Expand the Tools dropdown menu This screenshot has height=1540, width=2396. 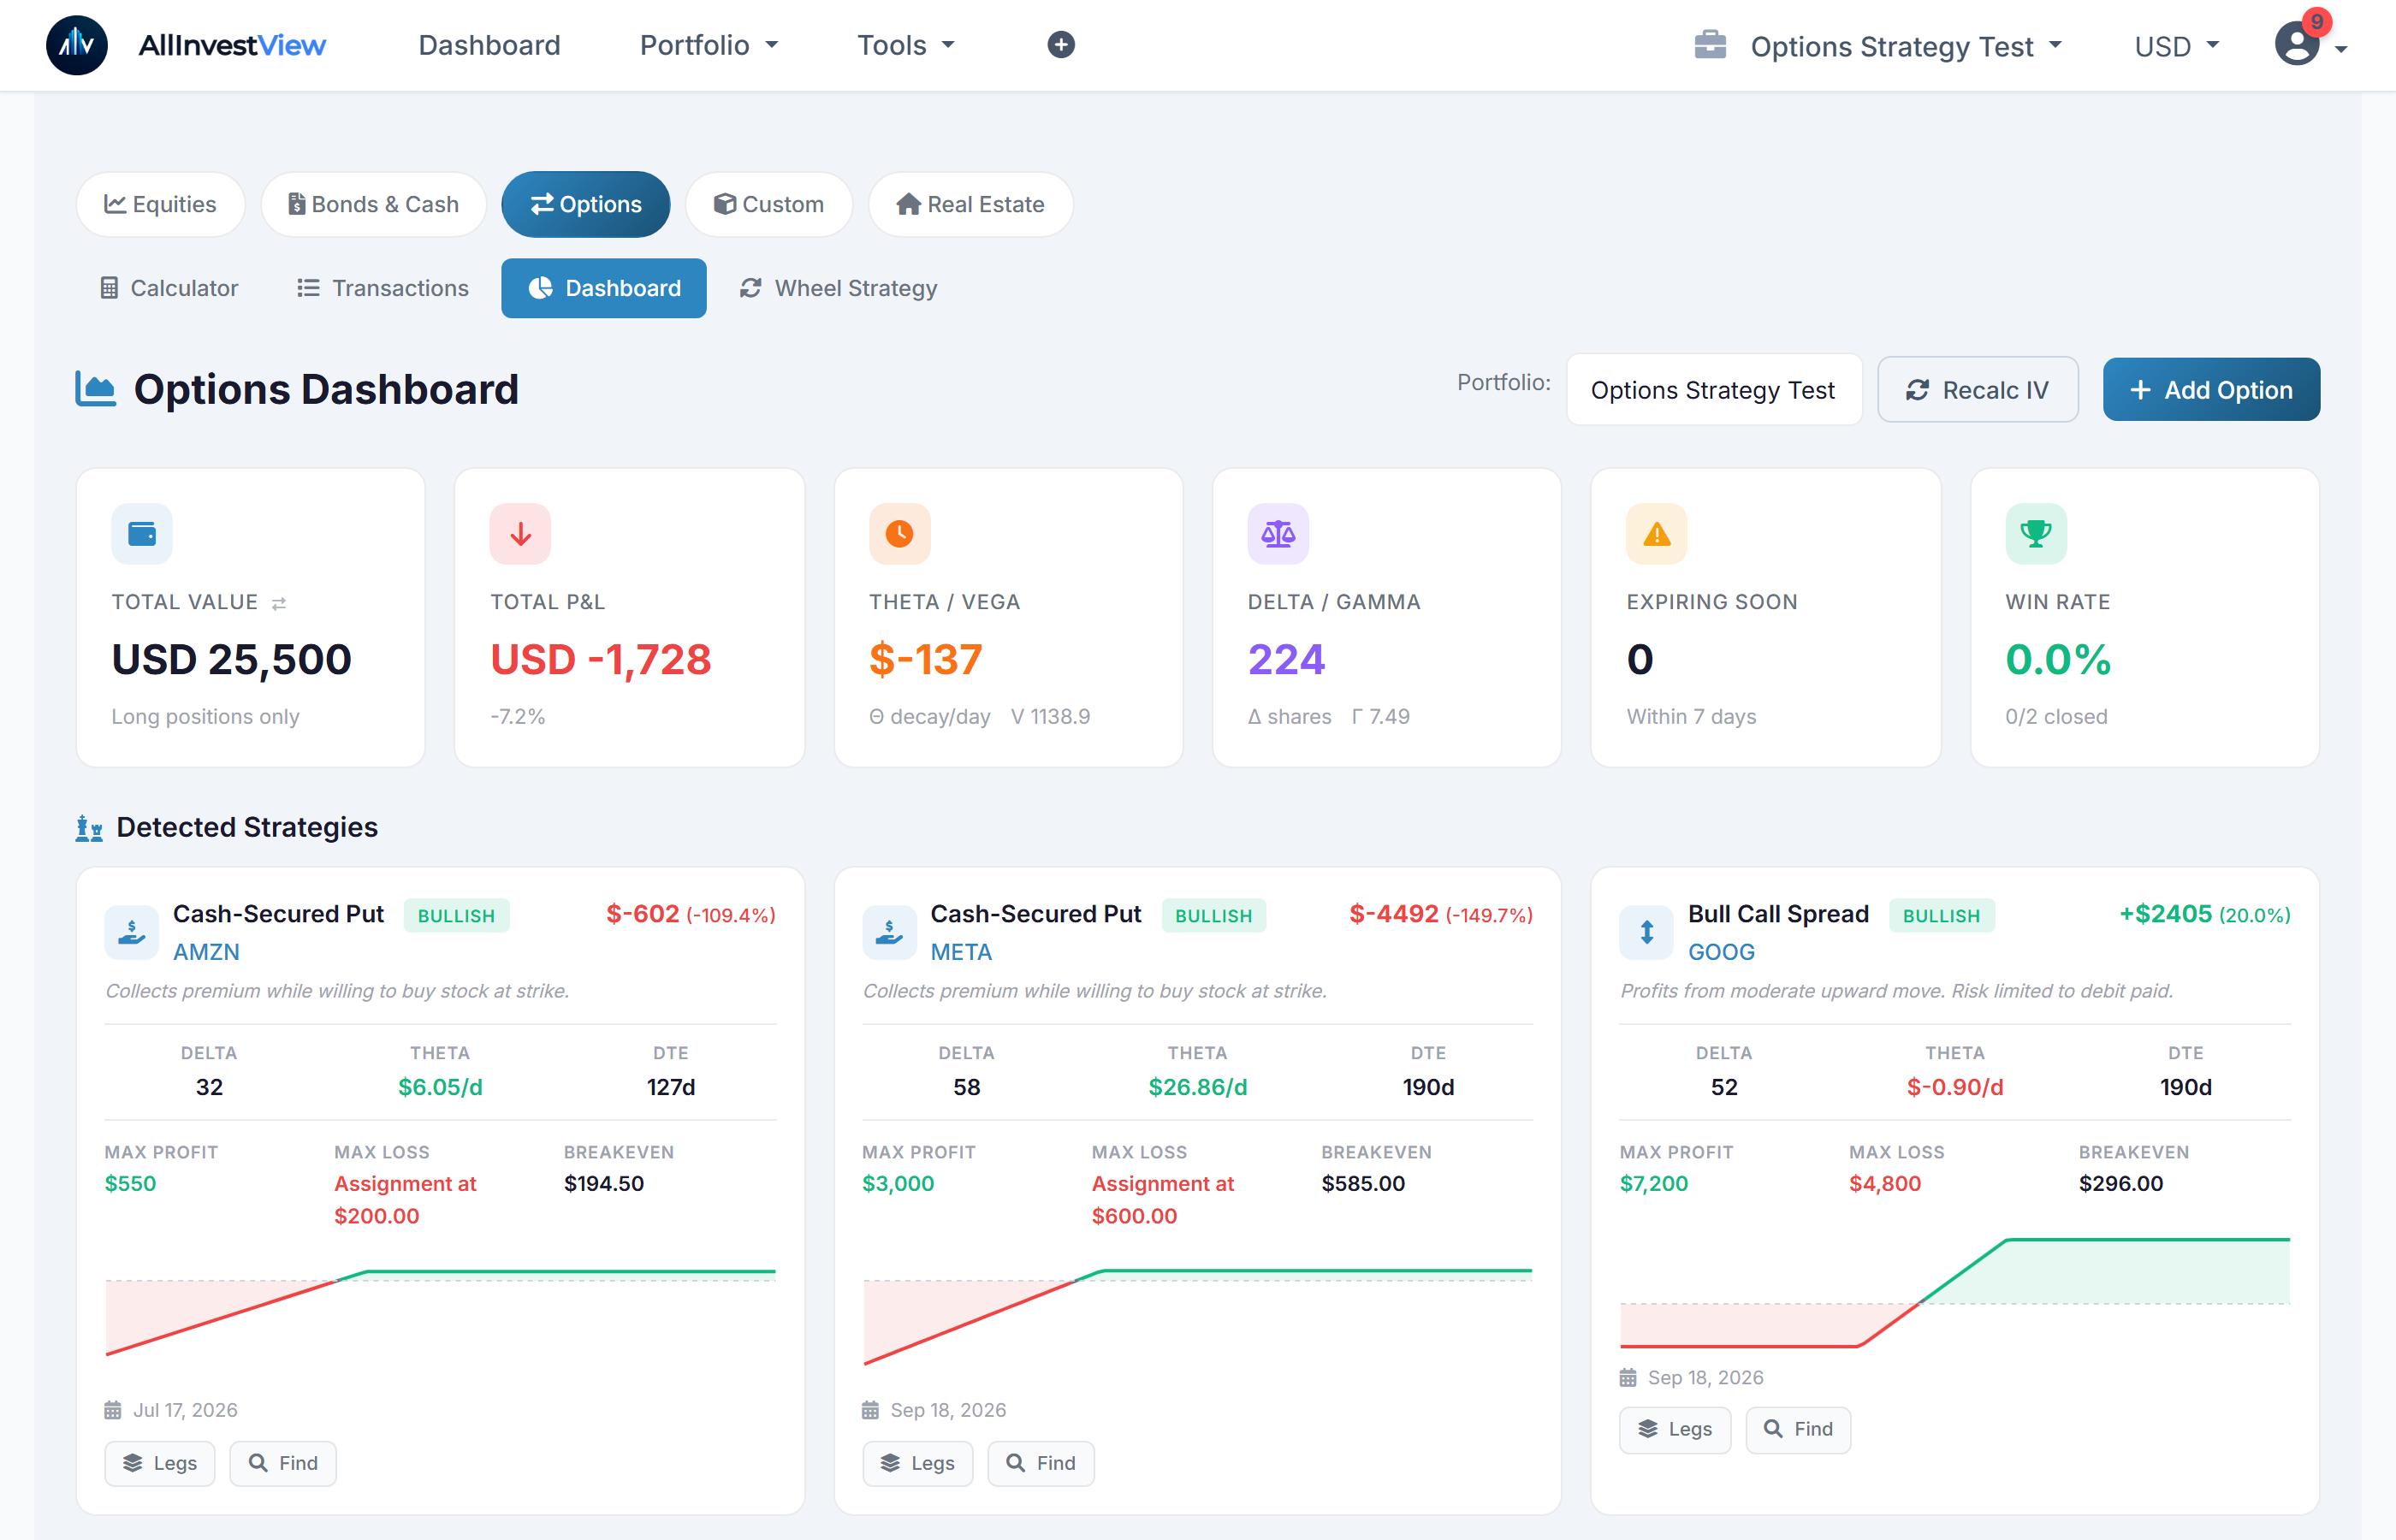905,45
